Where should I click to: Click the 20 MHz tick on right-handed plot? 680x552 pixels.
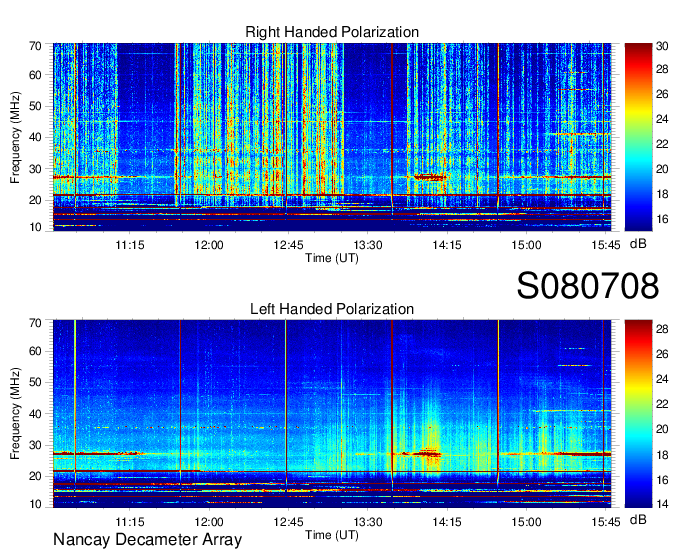[x=35, y=200]
